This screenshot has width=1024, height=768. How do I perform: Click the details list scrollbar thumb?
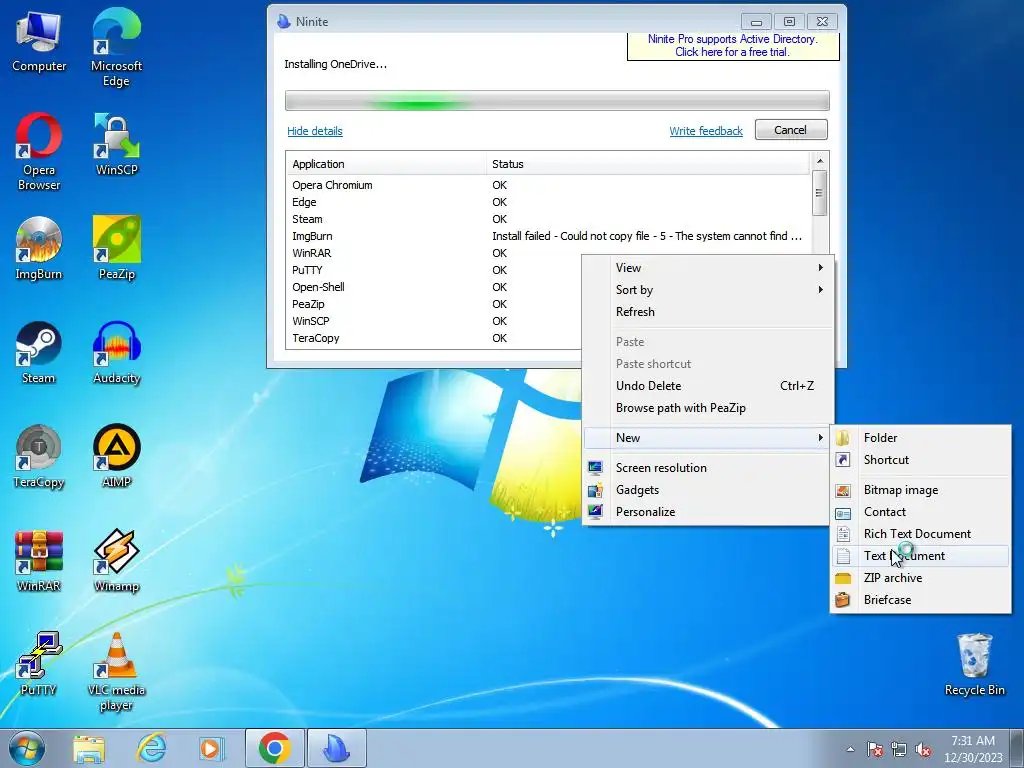pyautogui.click(x=819, y=193)
